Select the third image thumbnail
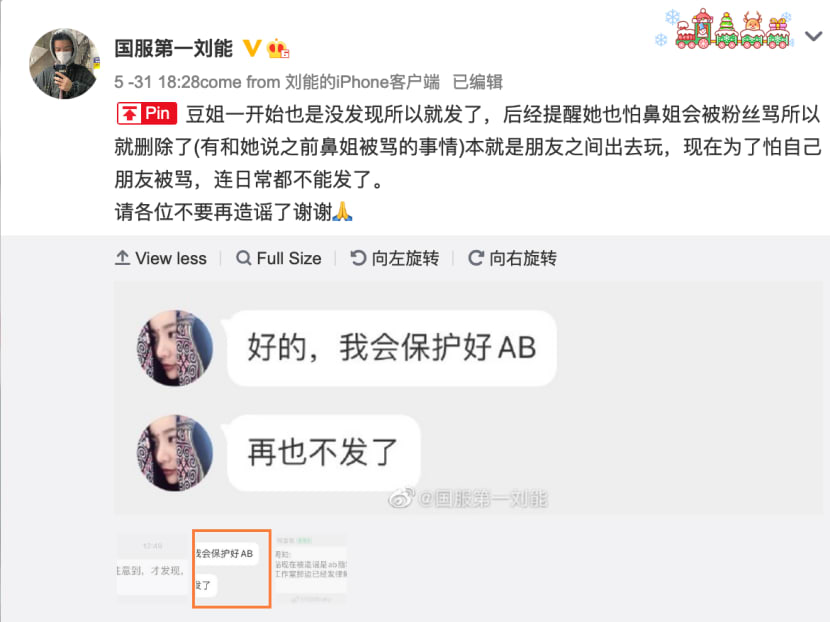This screenshot has height=622, width=830. pyautogui.click(x=311, y=569)
